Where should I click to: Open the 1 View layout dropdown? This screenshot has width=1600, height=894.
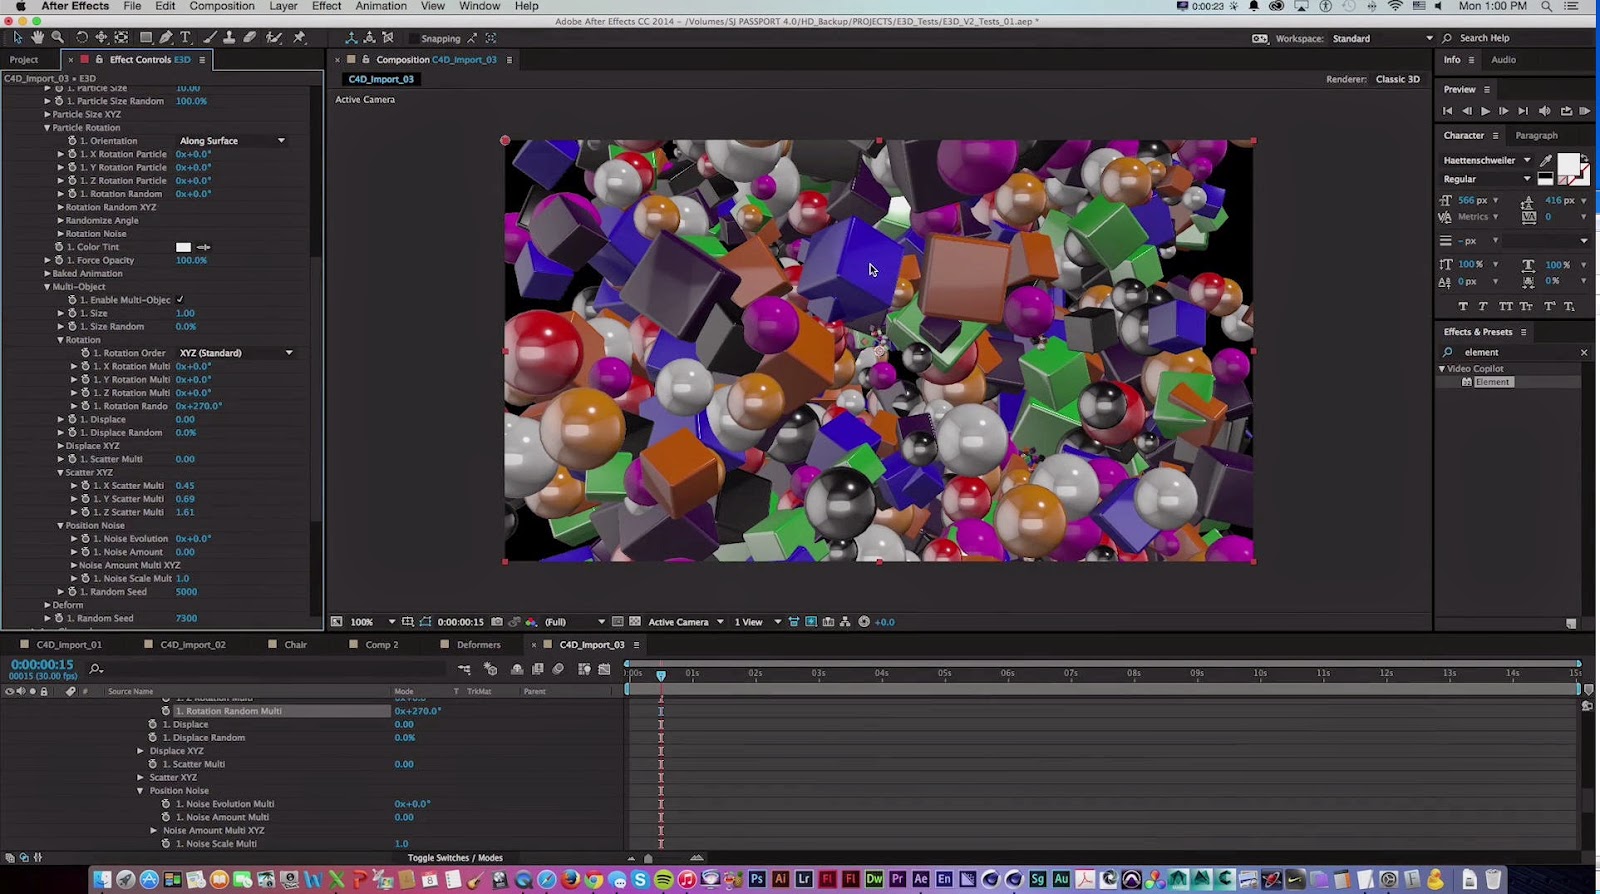coord(758,622)
